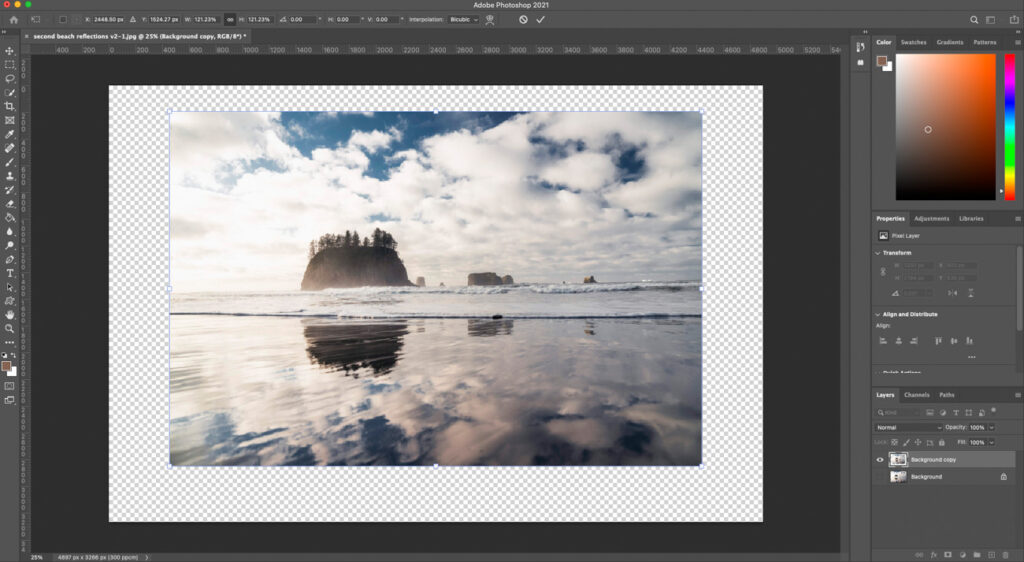Add a layer mask
1024x562 pixels.
point(948,555)
